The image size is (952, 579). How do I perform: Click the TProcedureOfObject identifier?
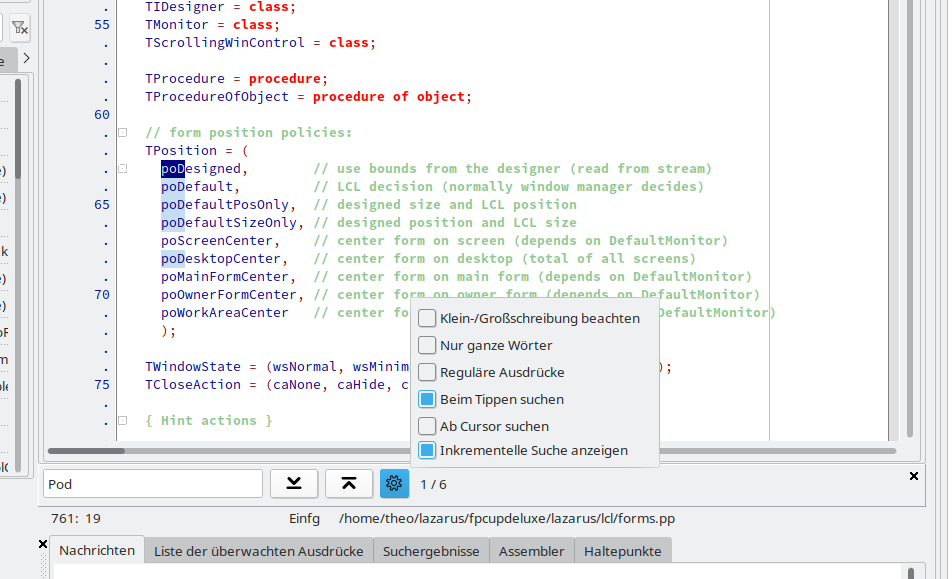(x=217, y=96)
